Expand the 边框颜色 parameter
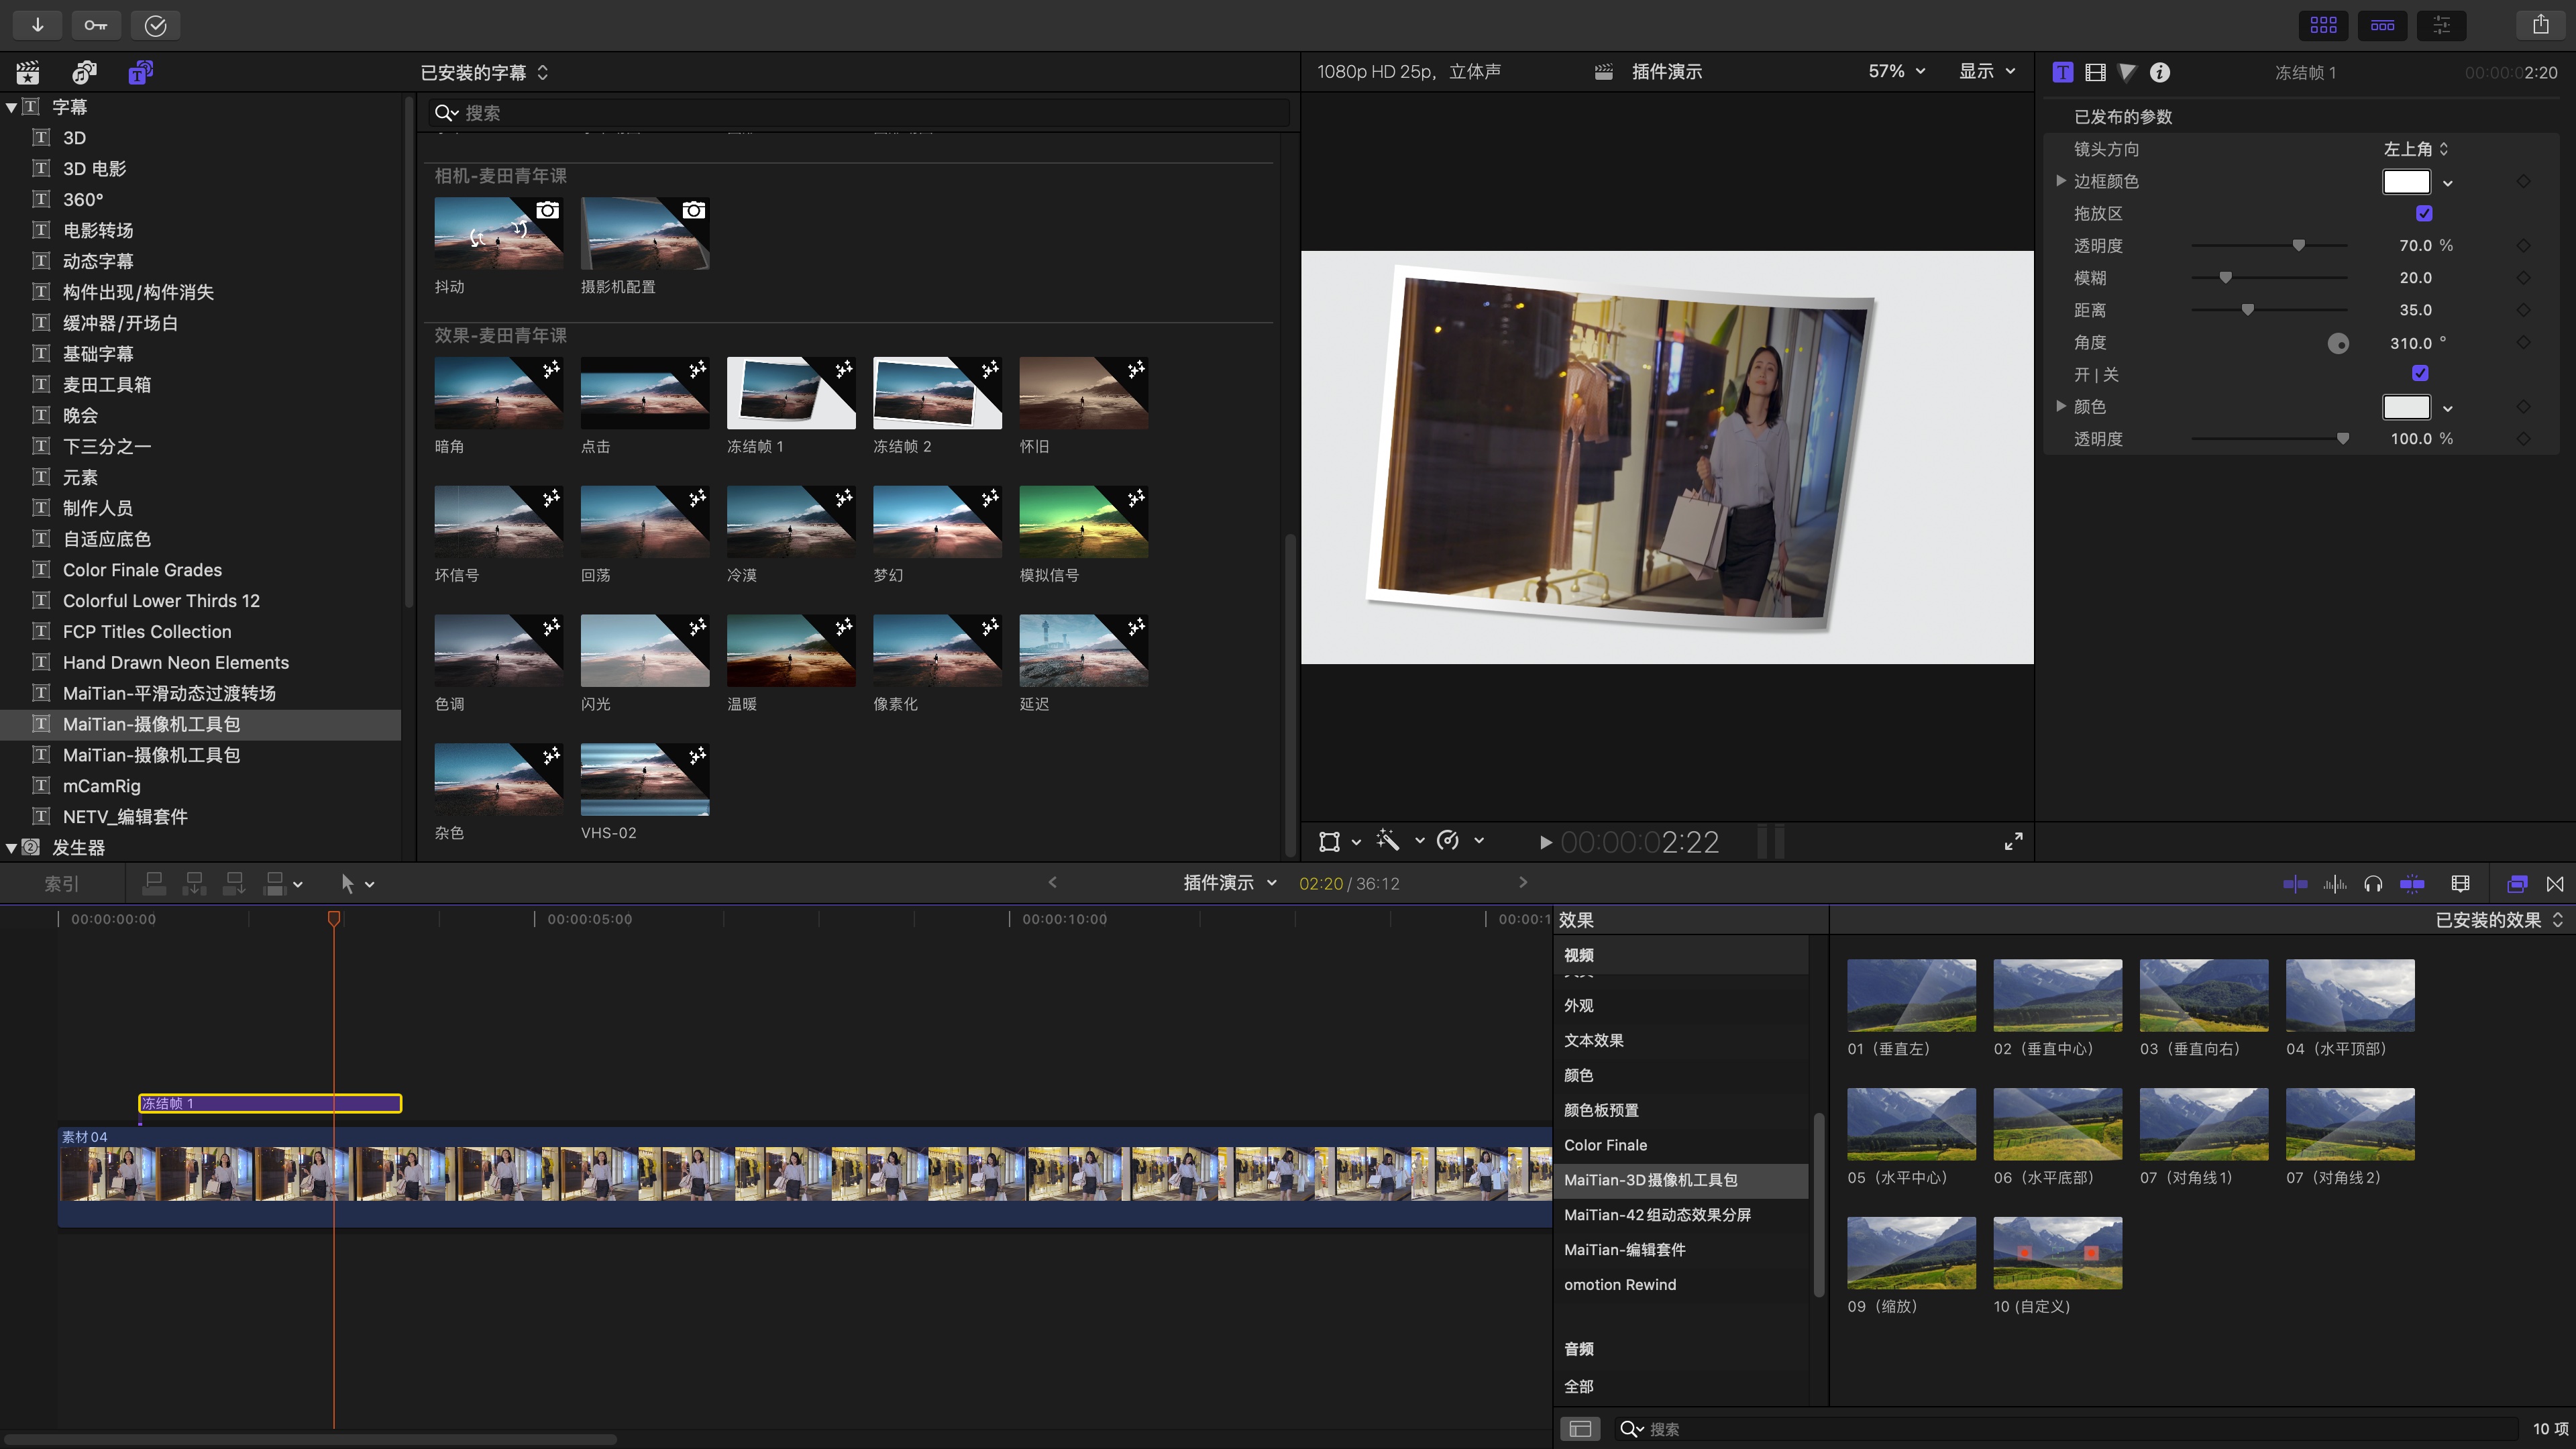Screen dimensions: 2576x1449 pyautogui.click(x=2061, y=181)
